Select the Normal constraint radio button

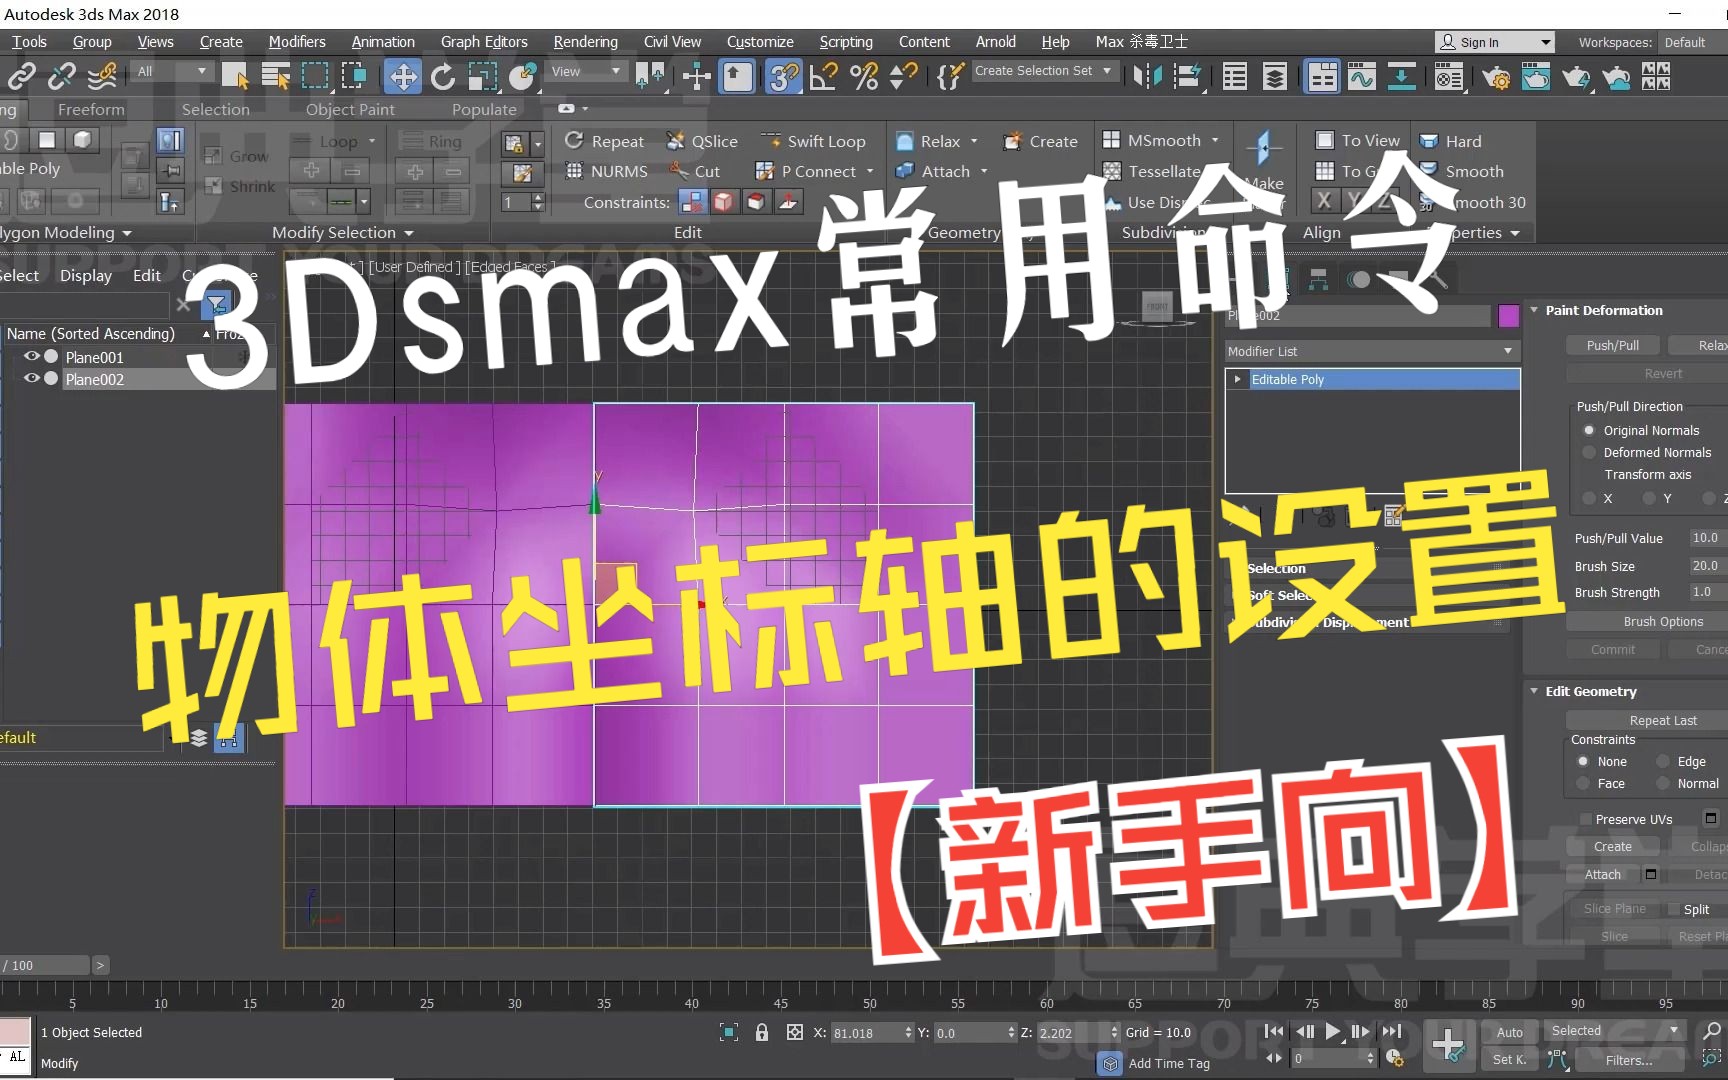(1663, 783)
